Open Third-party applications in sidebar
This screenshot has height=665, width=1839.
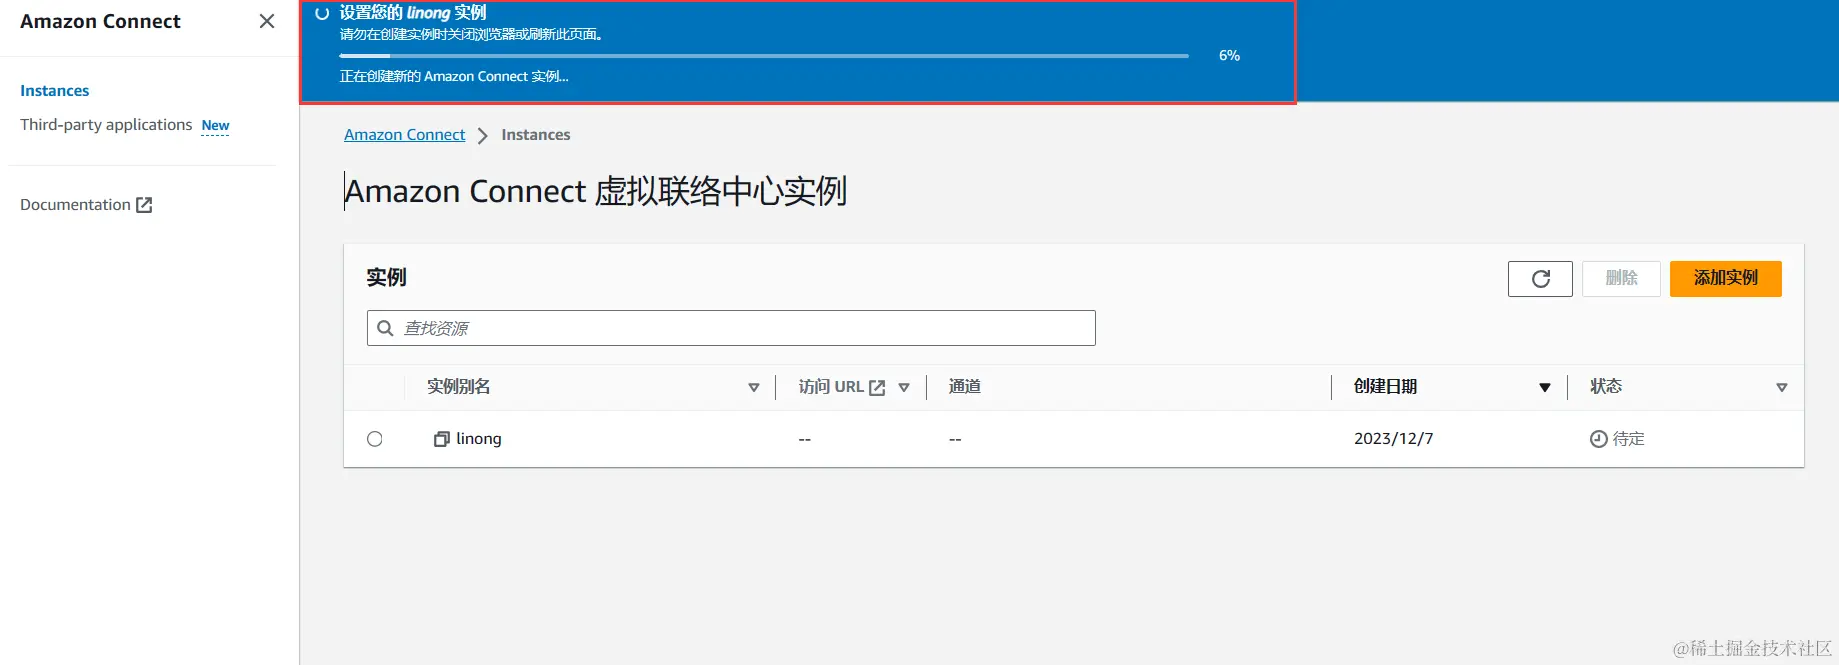(x=106, y=125)
